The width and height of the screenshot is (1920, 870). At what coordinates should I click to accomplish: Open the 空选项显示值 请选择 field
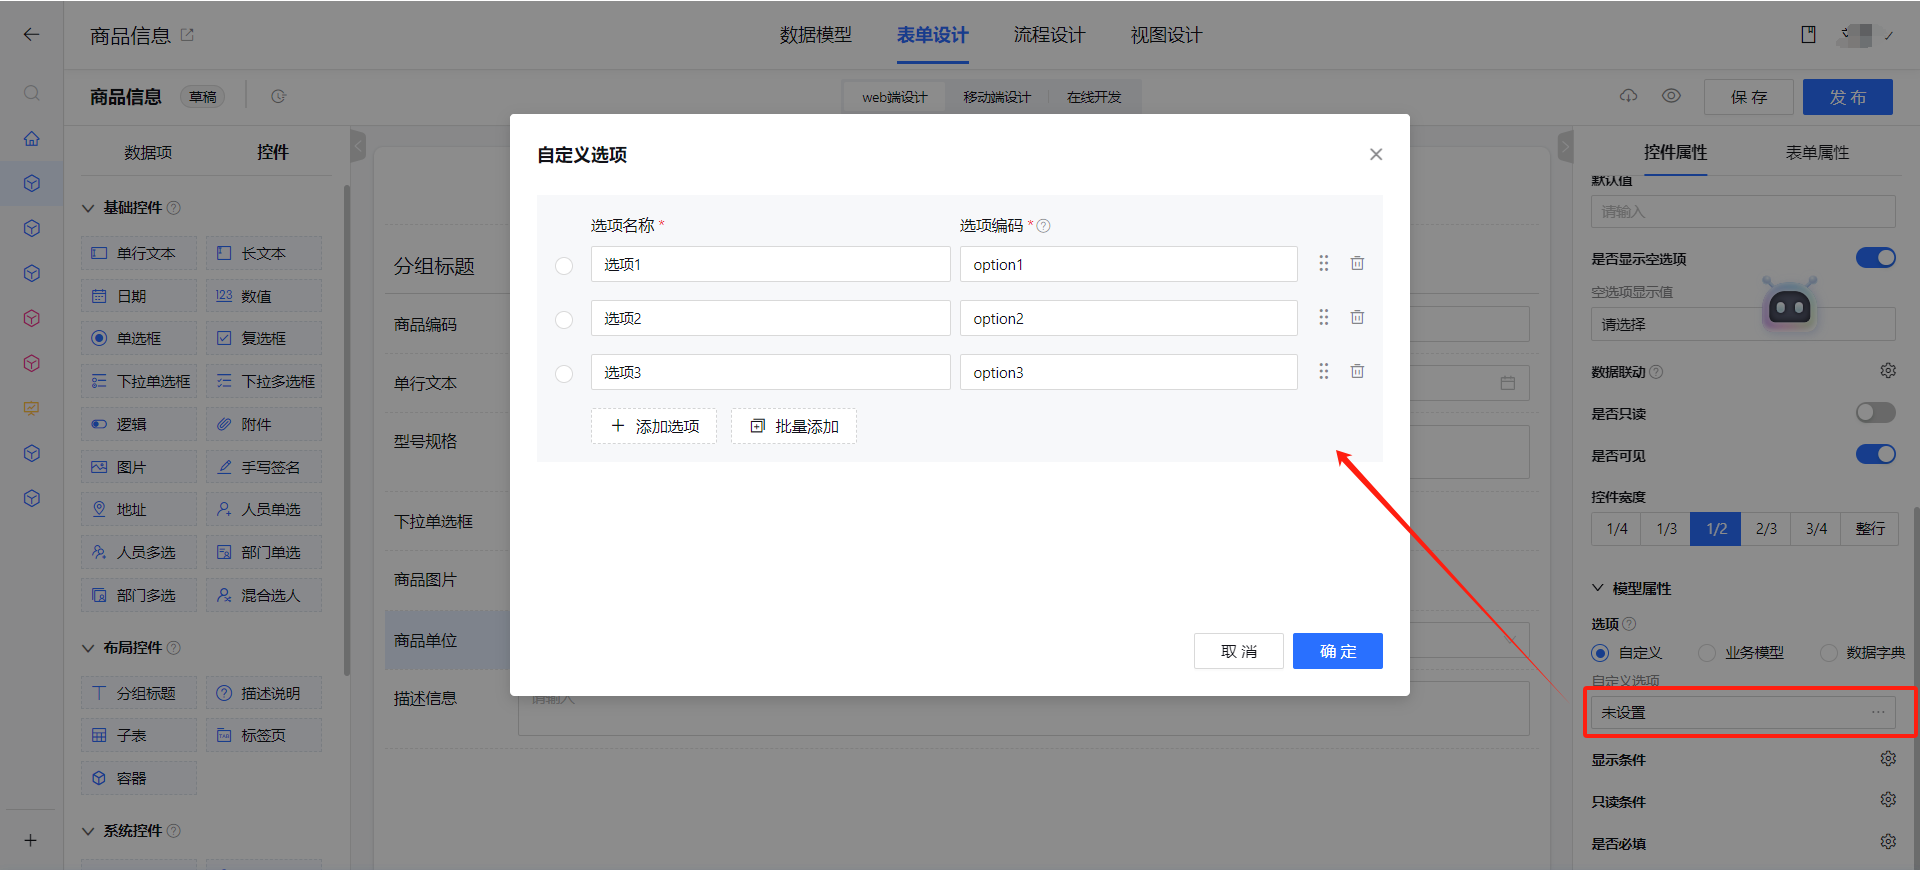[1743, 324]
